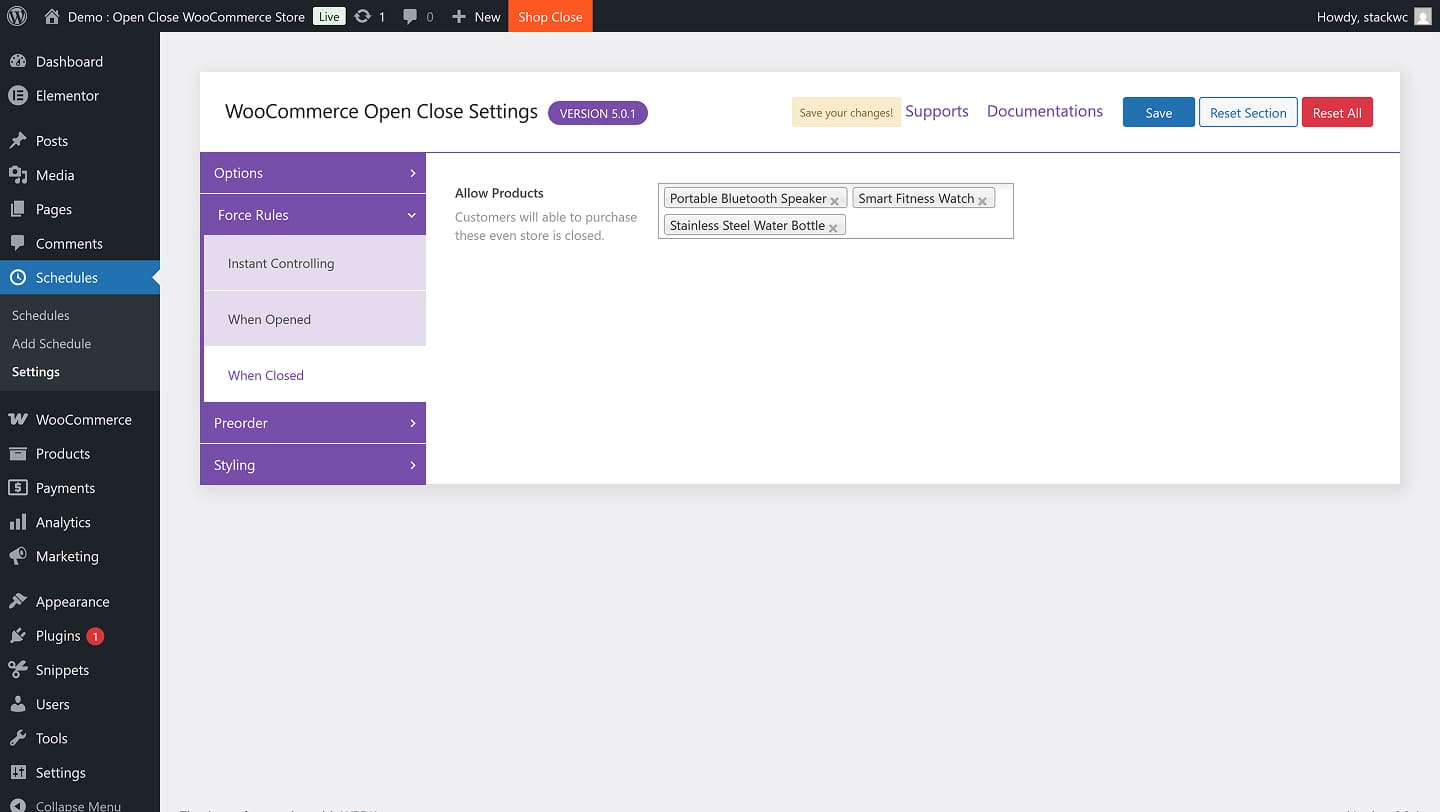
Task: Click the Allow Products label
Action: click(499, 193)
